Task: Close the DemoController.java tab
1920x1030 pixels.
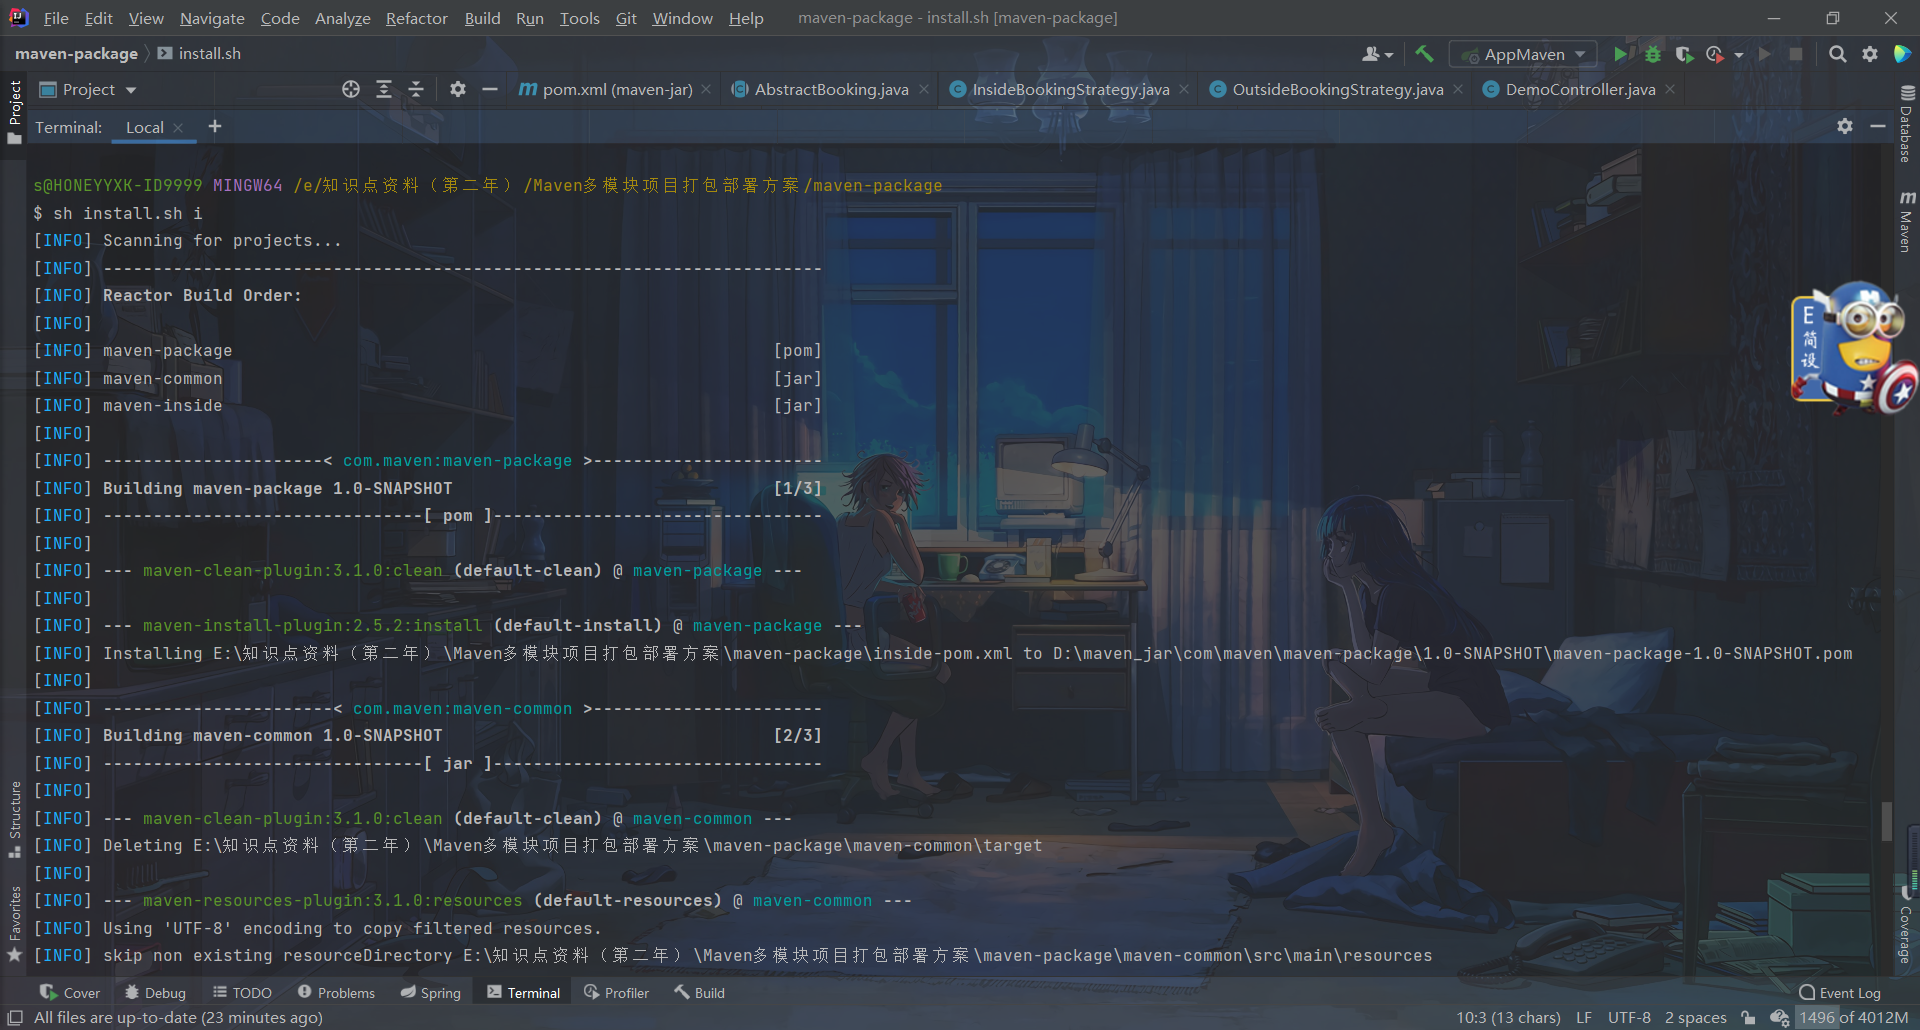Action: [1670, 89]
